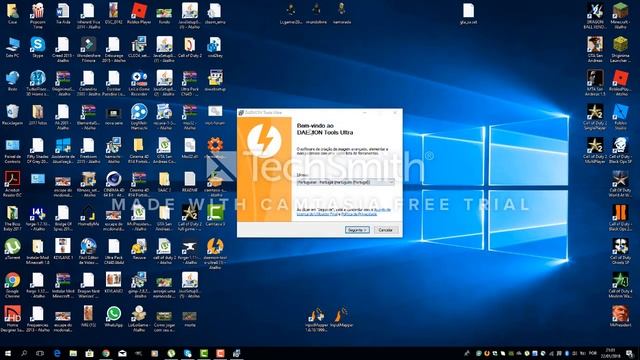Open the notification center icon in the taskbar
Screen dimensions: 640x360
[x=630, y=353]
